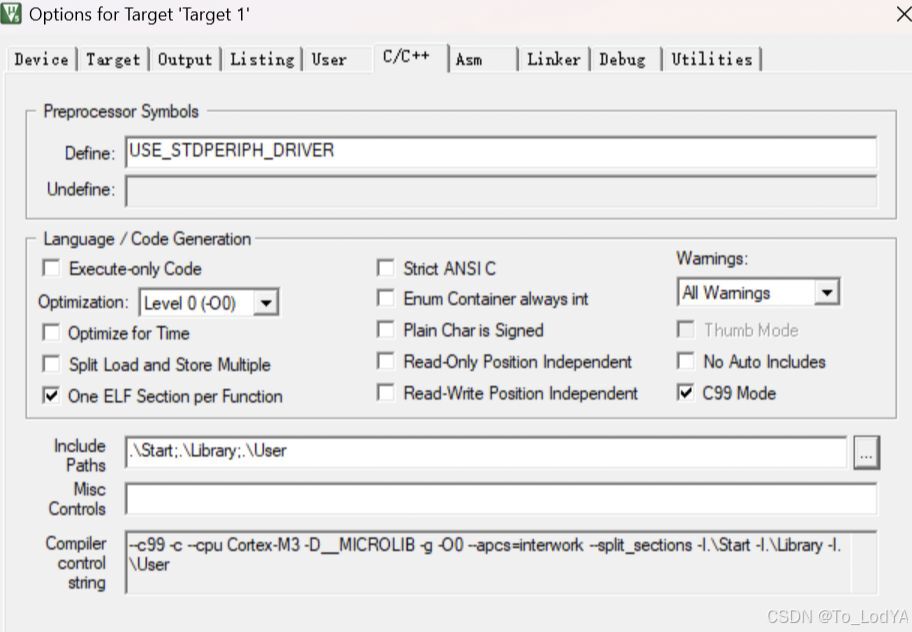Go to the Listing tab
Image resolution: width=912 pixels, height=632 pixels.
[262, 59]
